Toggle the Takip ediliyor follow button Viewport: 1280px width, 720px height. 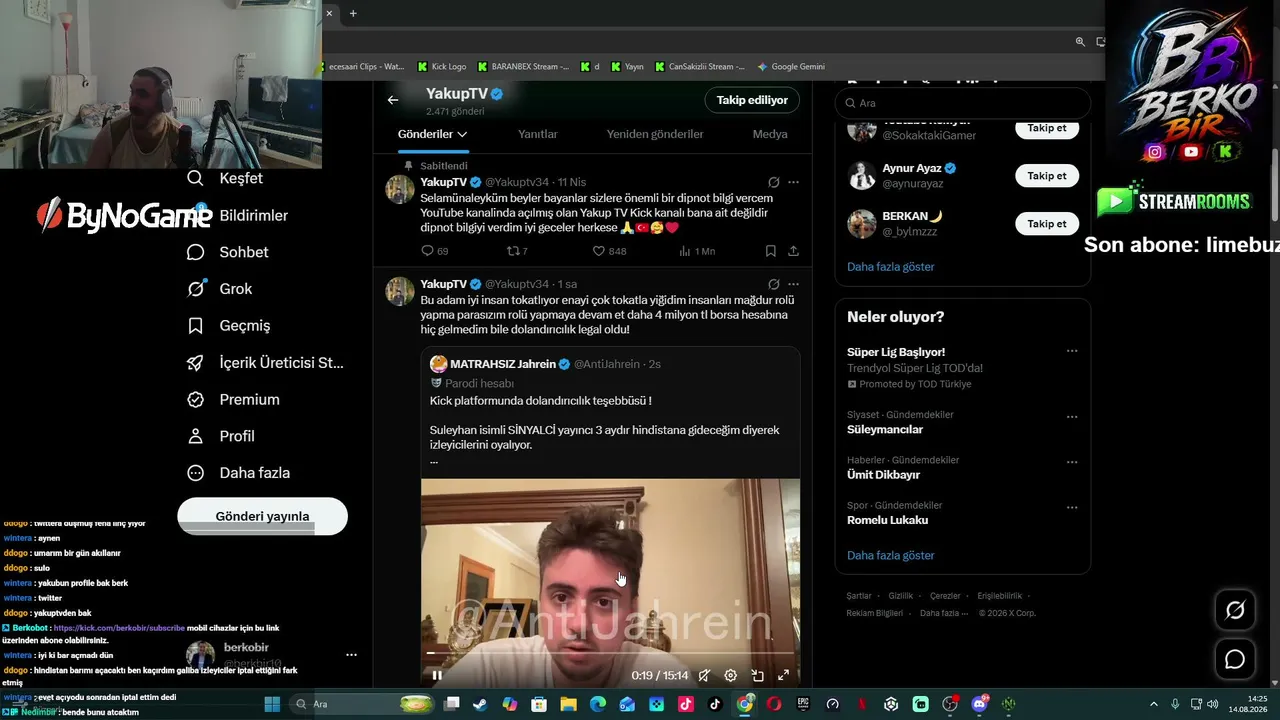(x=752, y=100)
